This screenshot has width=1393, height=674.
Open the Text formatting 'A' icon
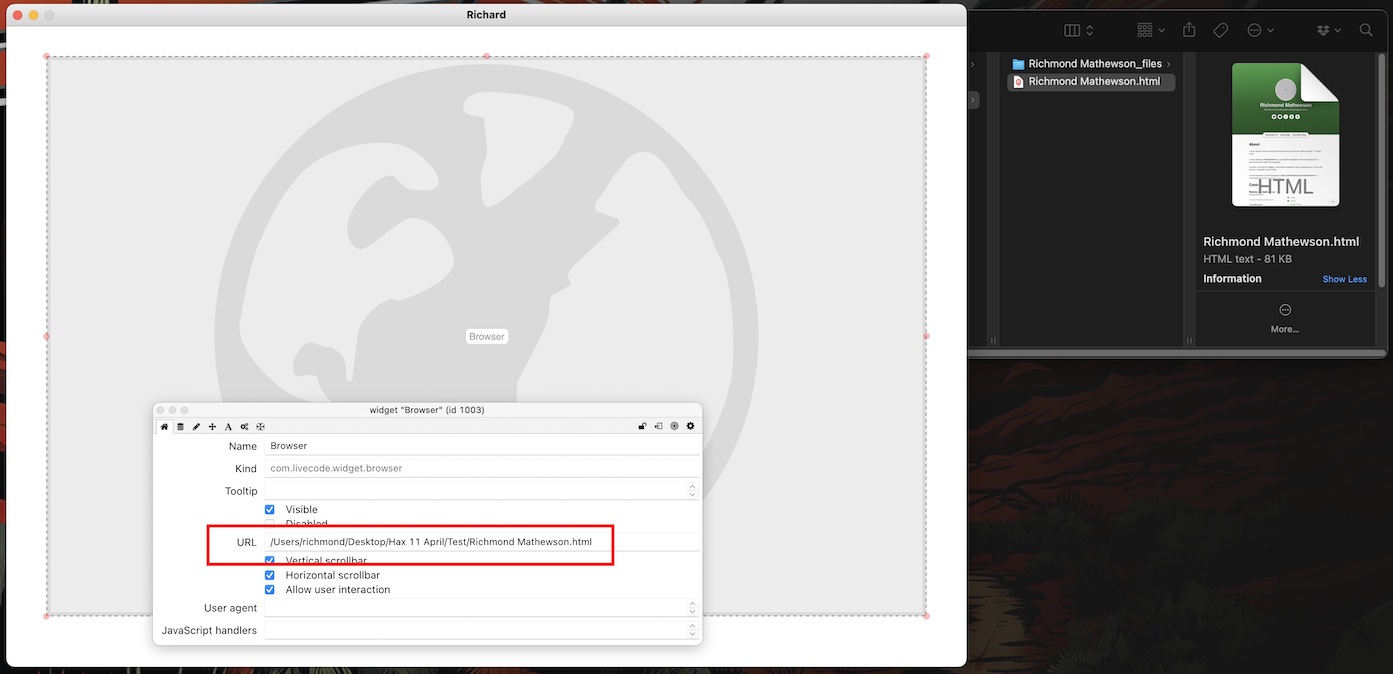228,426
